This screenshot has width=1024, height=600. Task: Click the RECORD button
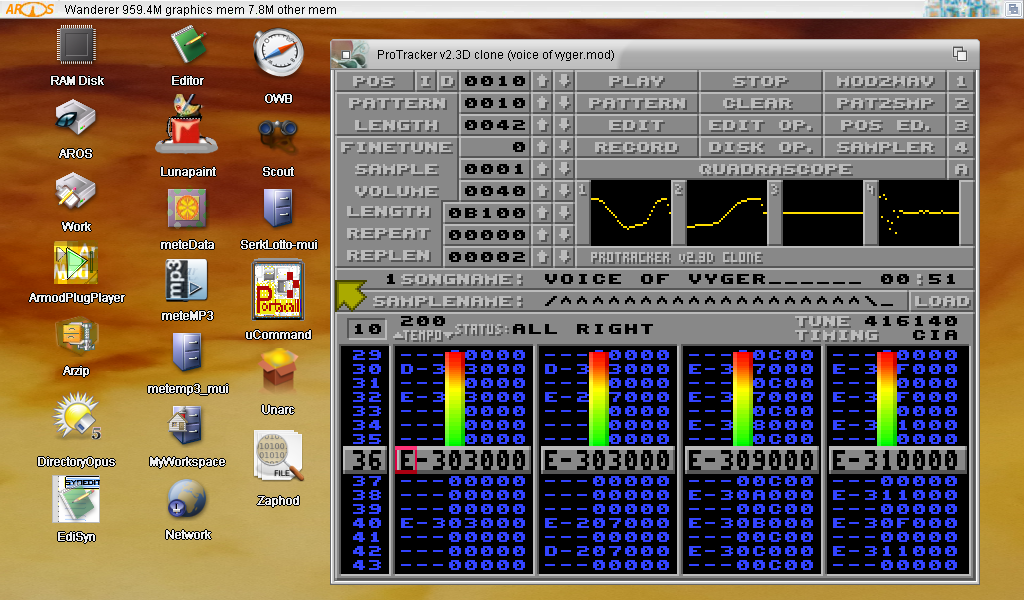(637, 147)
